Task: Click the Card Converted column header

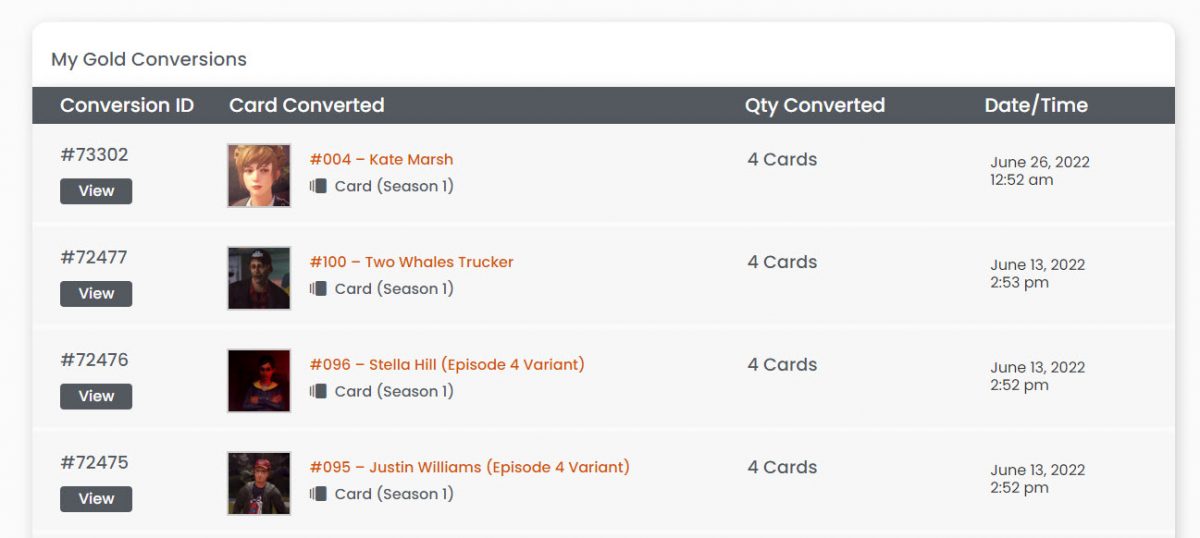Action: 307,105
